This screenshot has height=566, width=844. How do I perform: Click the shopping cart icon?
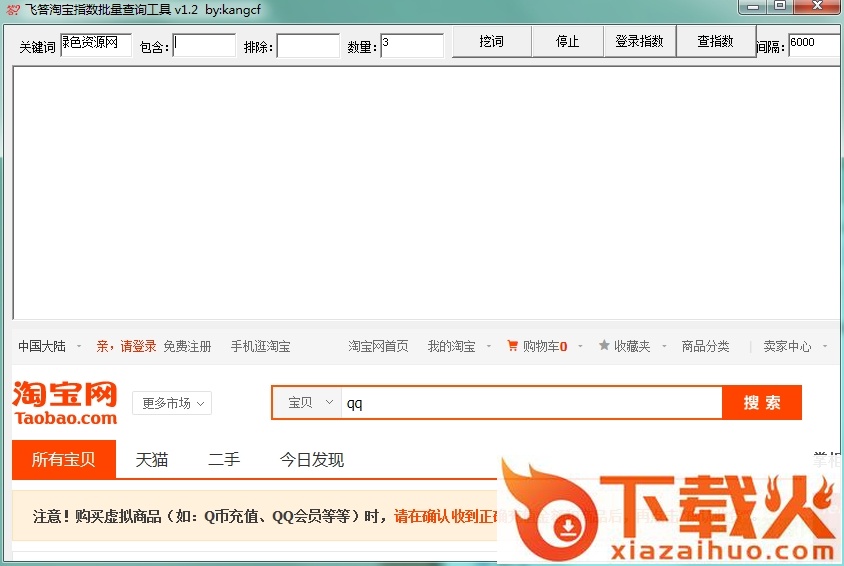pyautogui.click(x=512, y=345)
